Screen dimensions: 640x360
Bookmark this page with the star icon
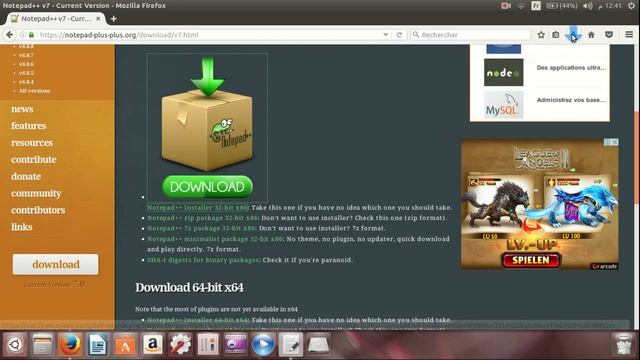[x=541, y=35]
